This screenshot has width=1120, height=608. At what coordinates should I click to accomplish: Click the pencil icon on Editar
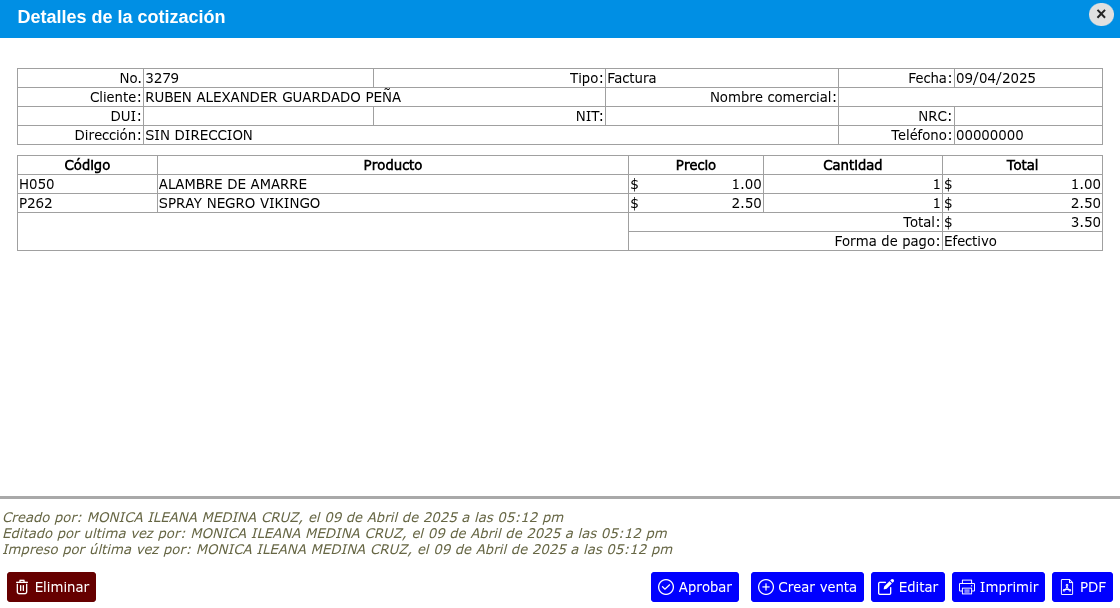886,587
